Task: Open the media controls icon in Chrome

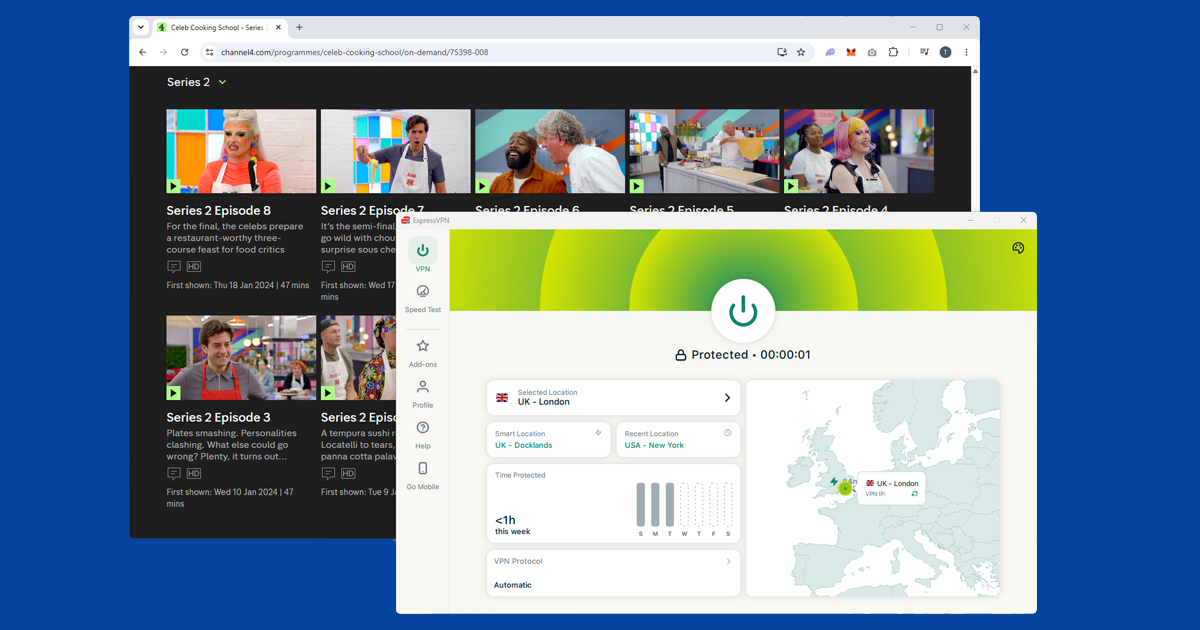Action: tap(925, 52)
